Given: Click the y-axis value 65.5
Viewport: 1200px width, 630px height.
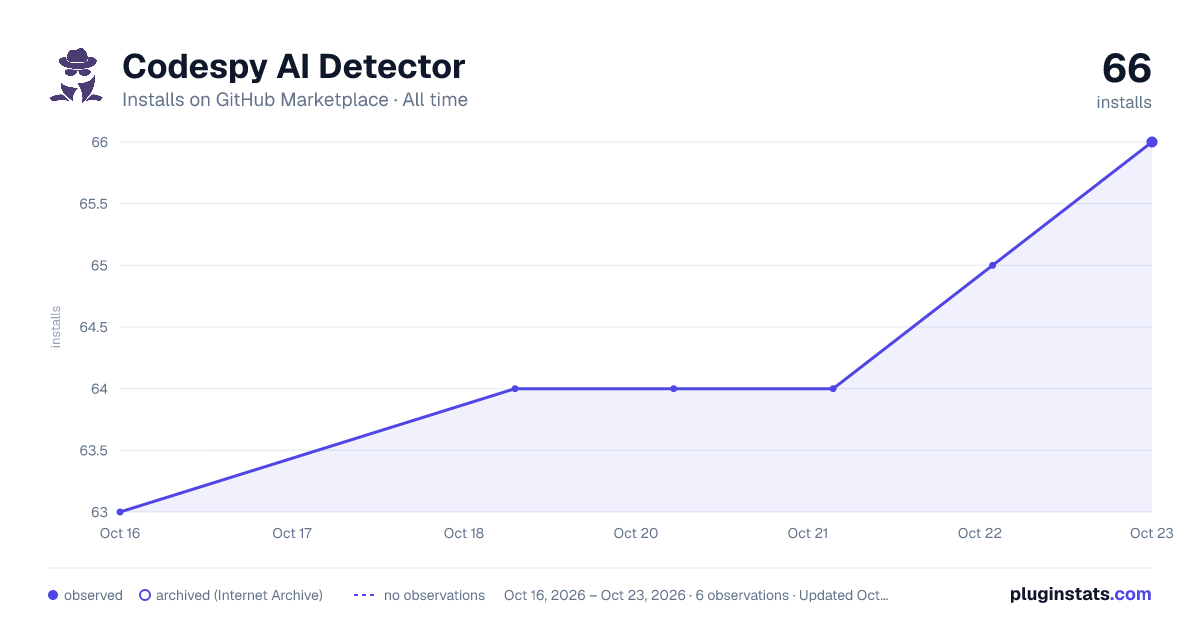Looking at the screenshot, I should (x=94, y=204).
